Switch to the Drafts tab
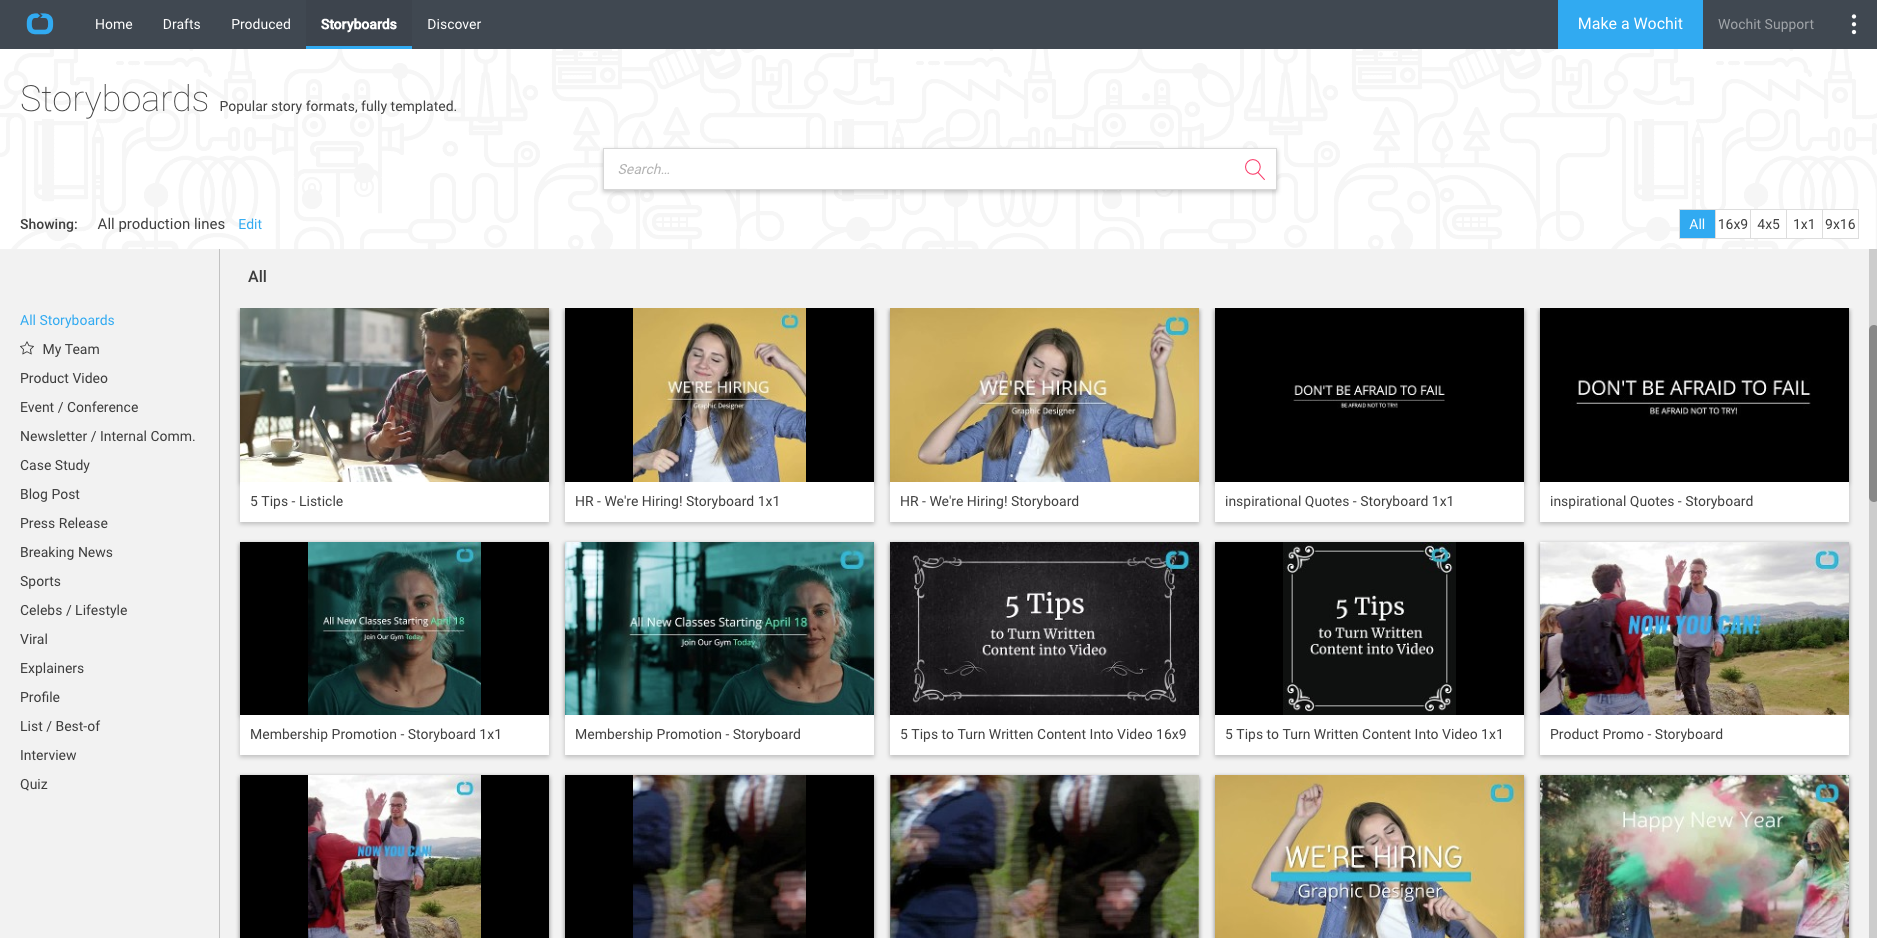Viewport: 1877px width, 938px height. pyautogui.click(x=182, y=24)
